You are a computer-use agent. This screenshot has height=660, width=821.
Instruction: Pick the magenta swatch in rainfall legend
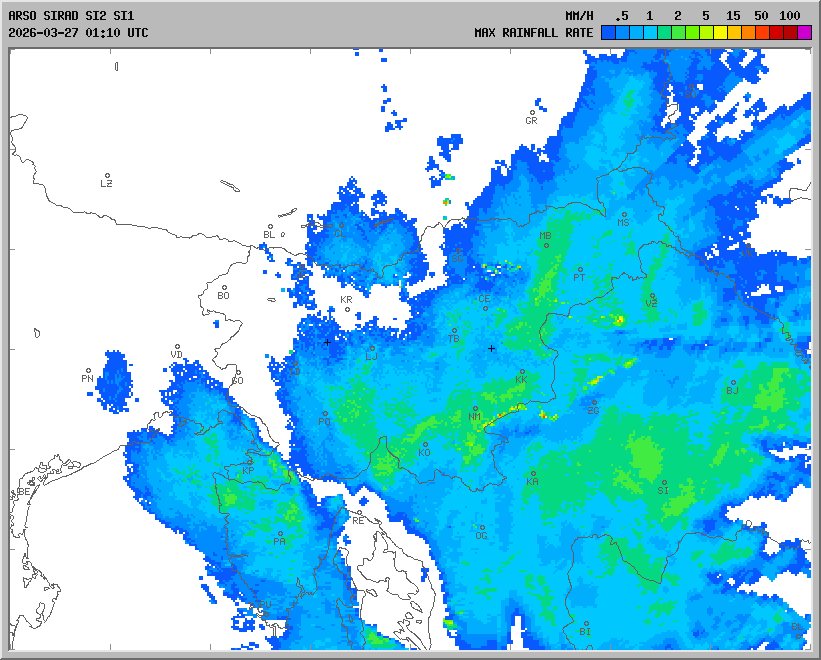[804, 32]
